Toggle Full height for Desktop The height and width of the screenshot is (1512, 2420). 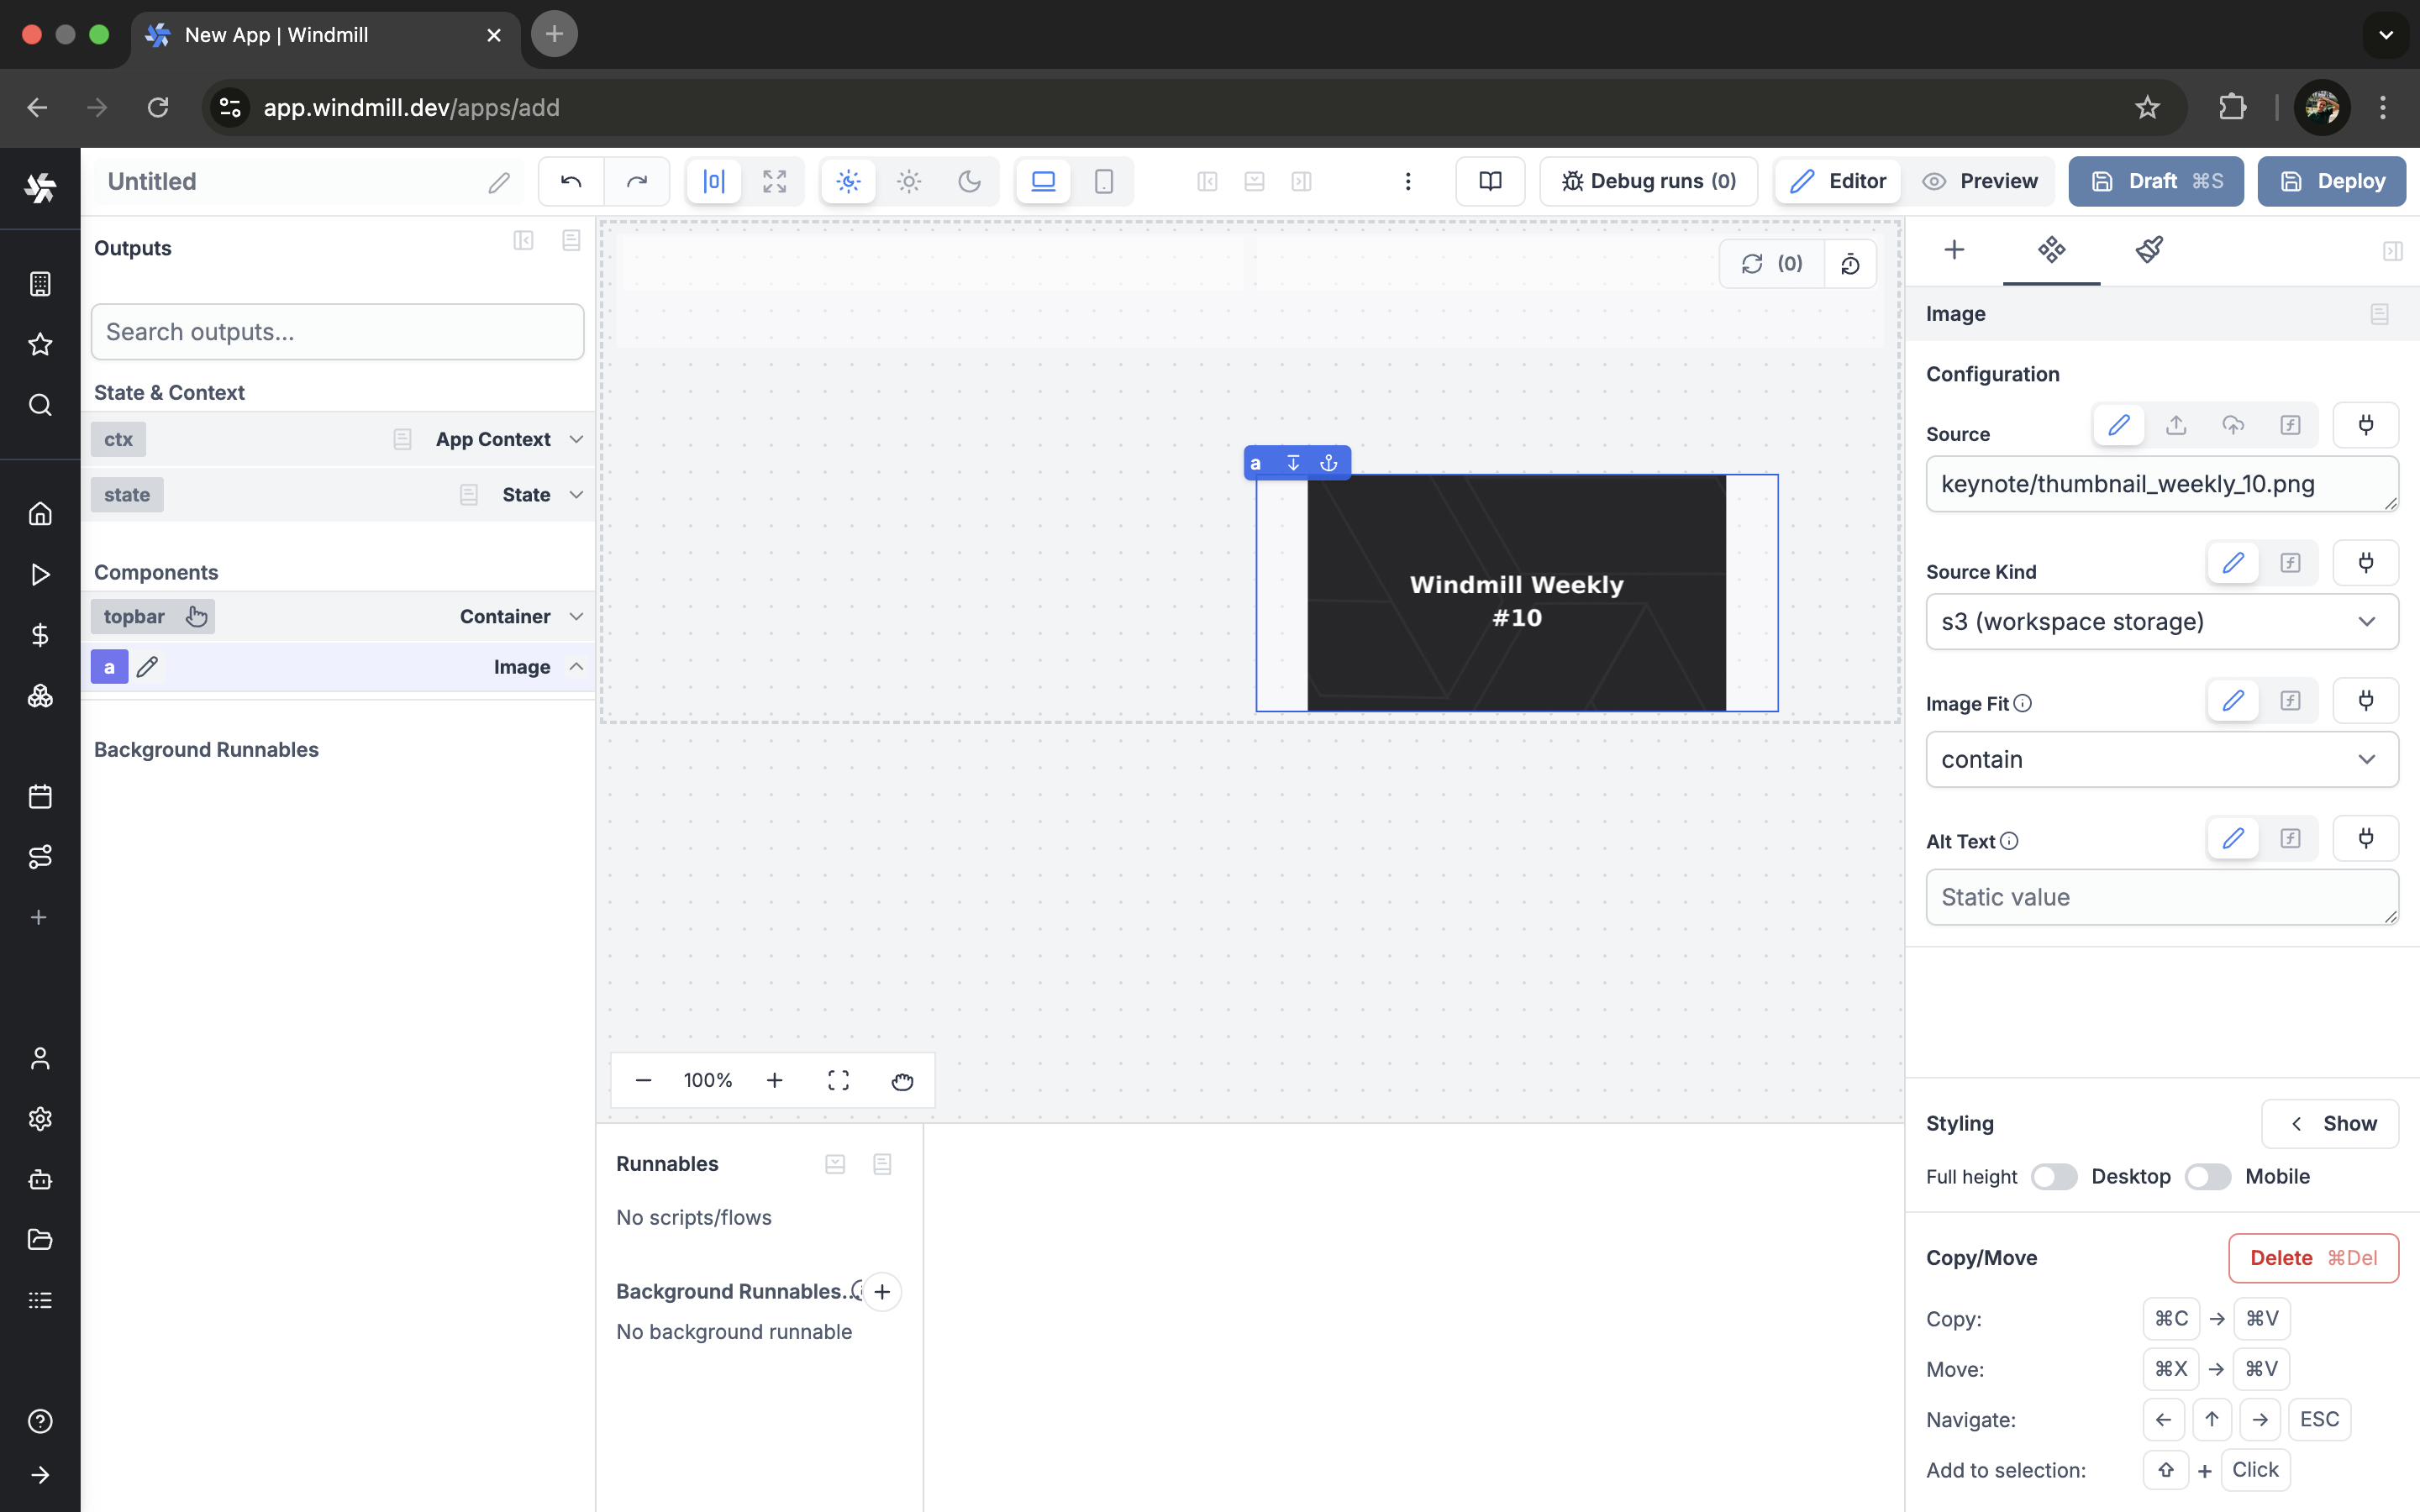pos(2056,1177)
